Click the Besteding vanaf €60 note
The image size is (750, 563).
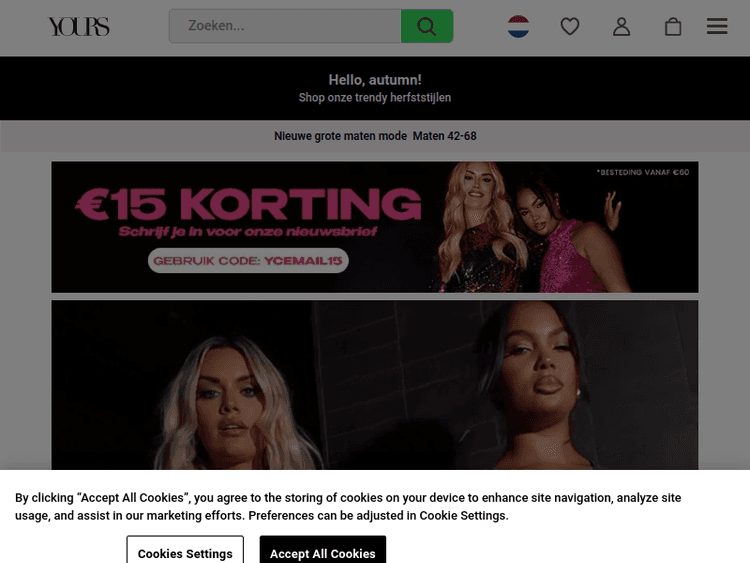[x=643, y=172]
